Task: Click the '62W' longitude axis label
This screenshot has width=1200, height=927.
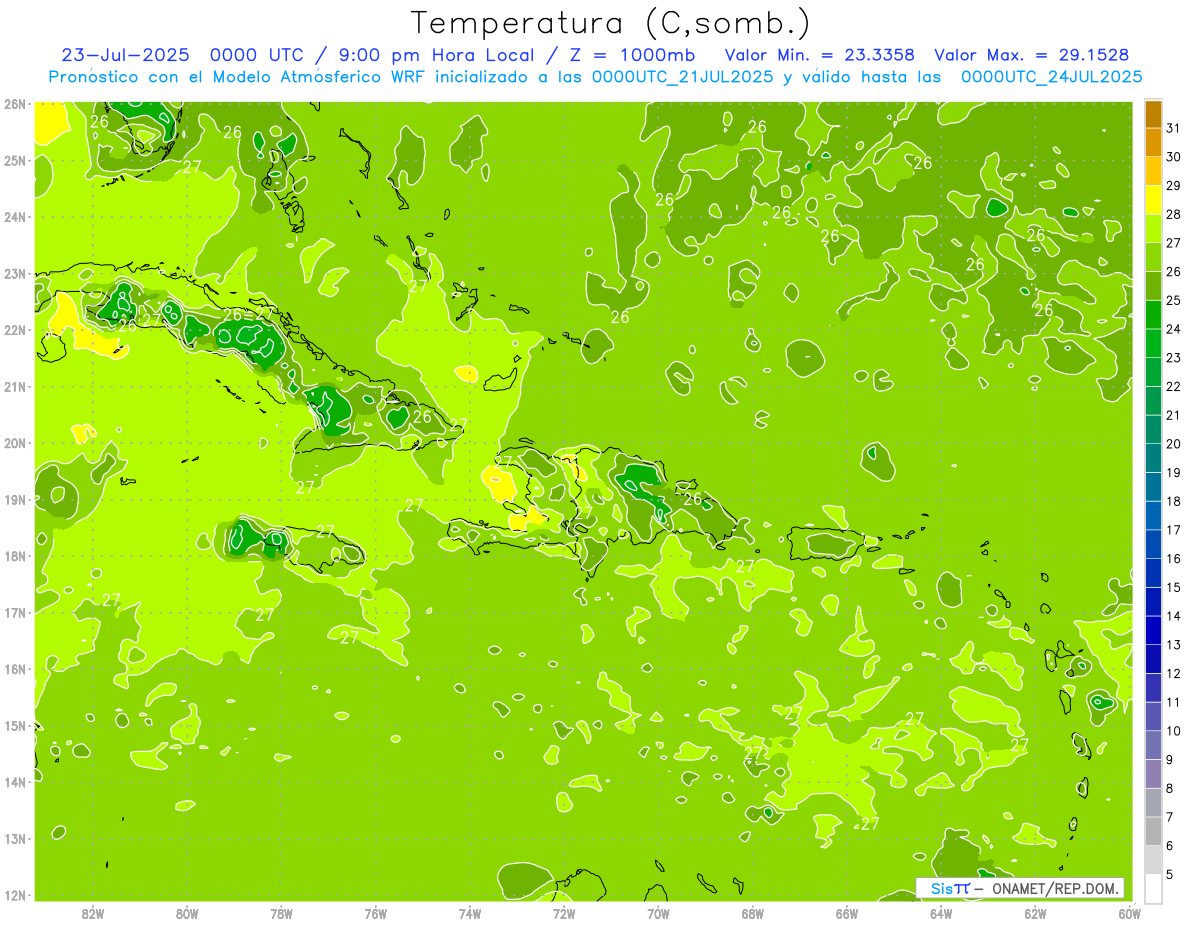Action: pos(1035,913)
